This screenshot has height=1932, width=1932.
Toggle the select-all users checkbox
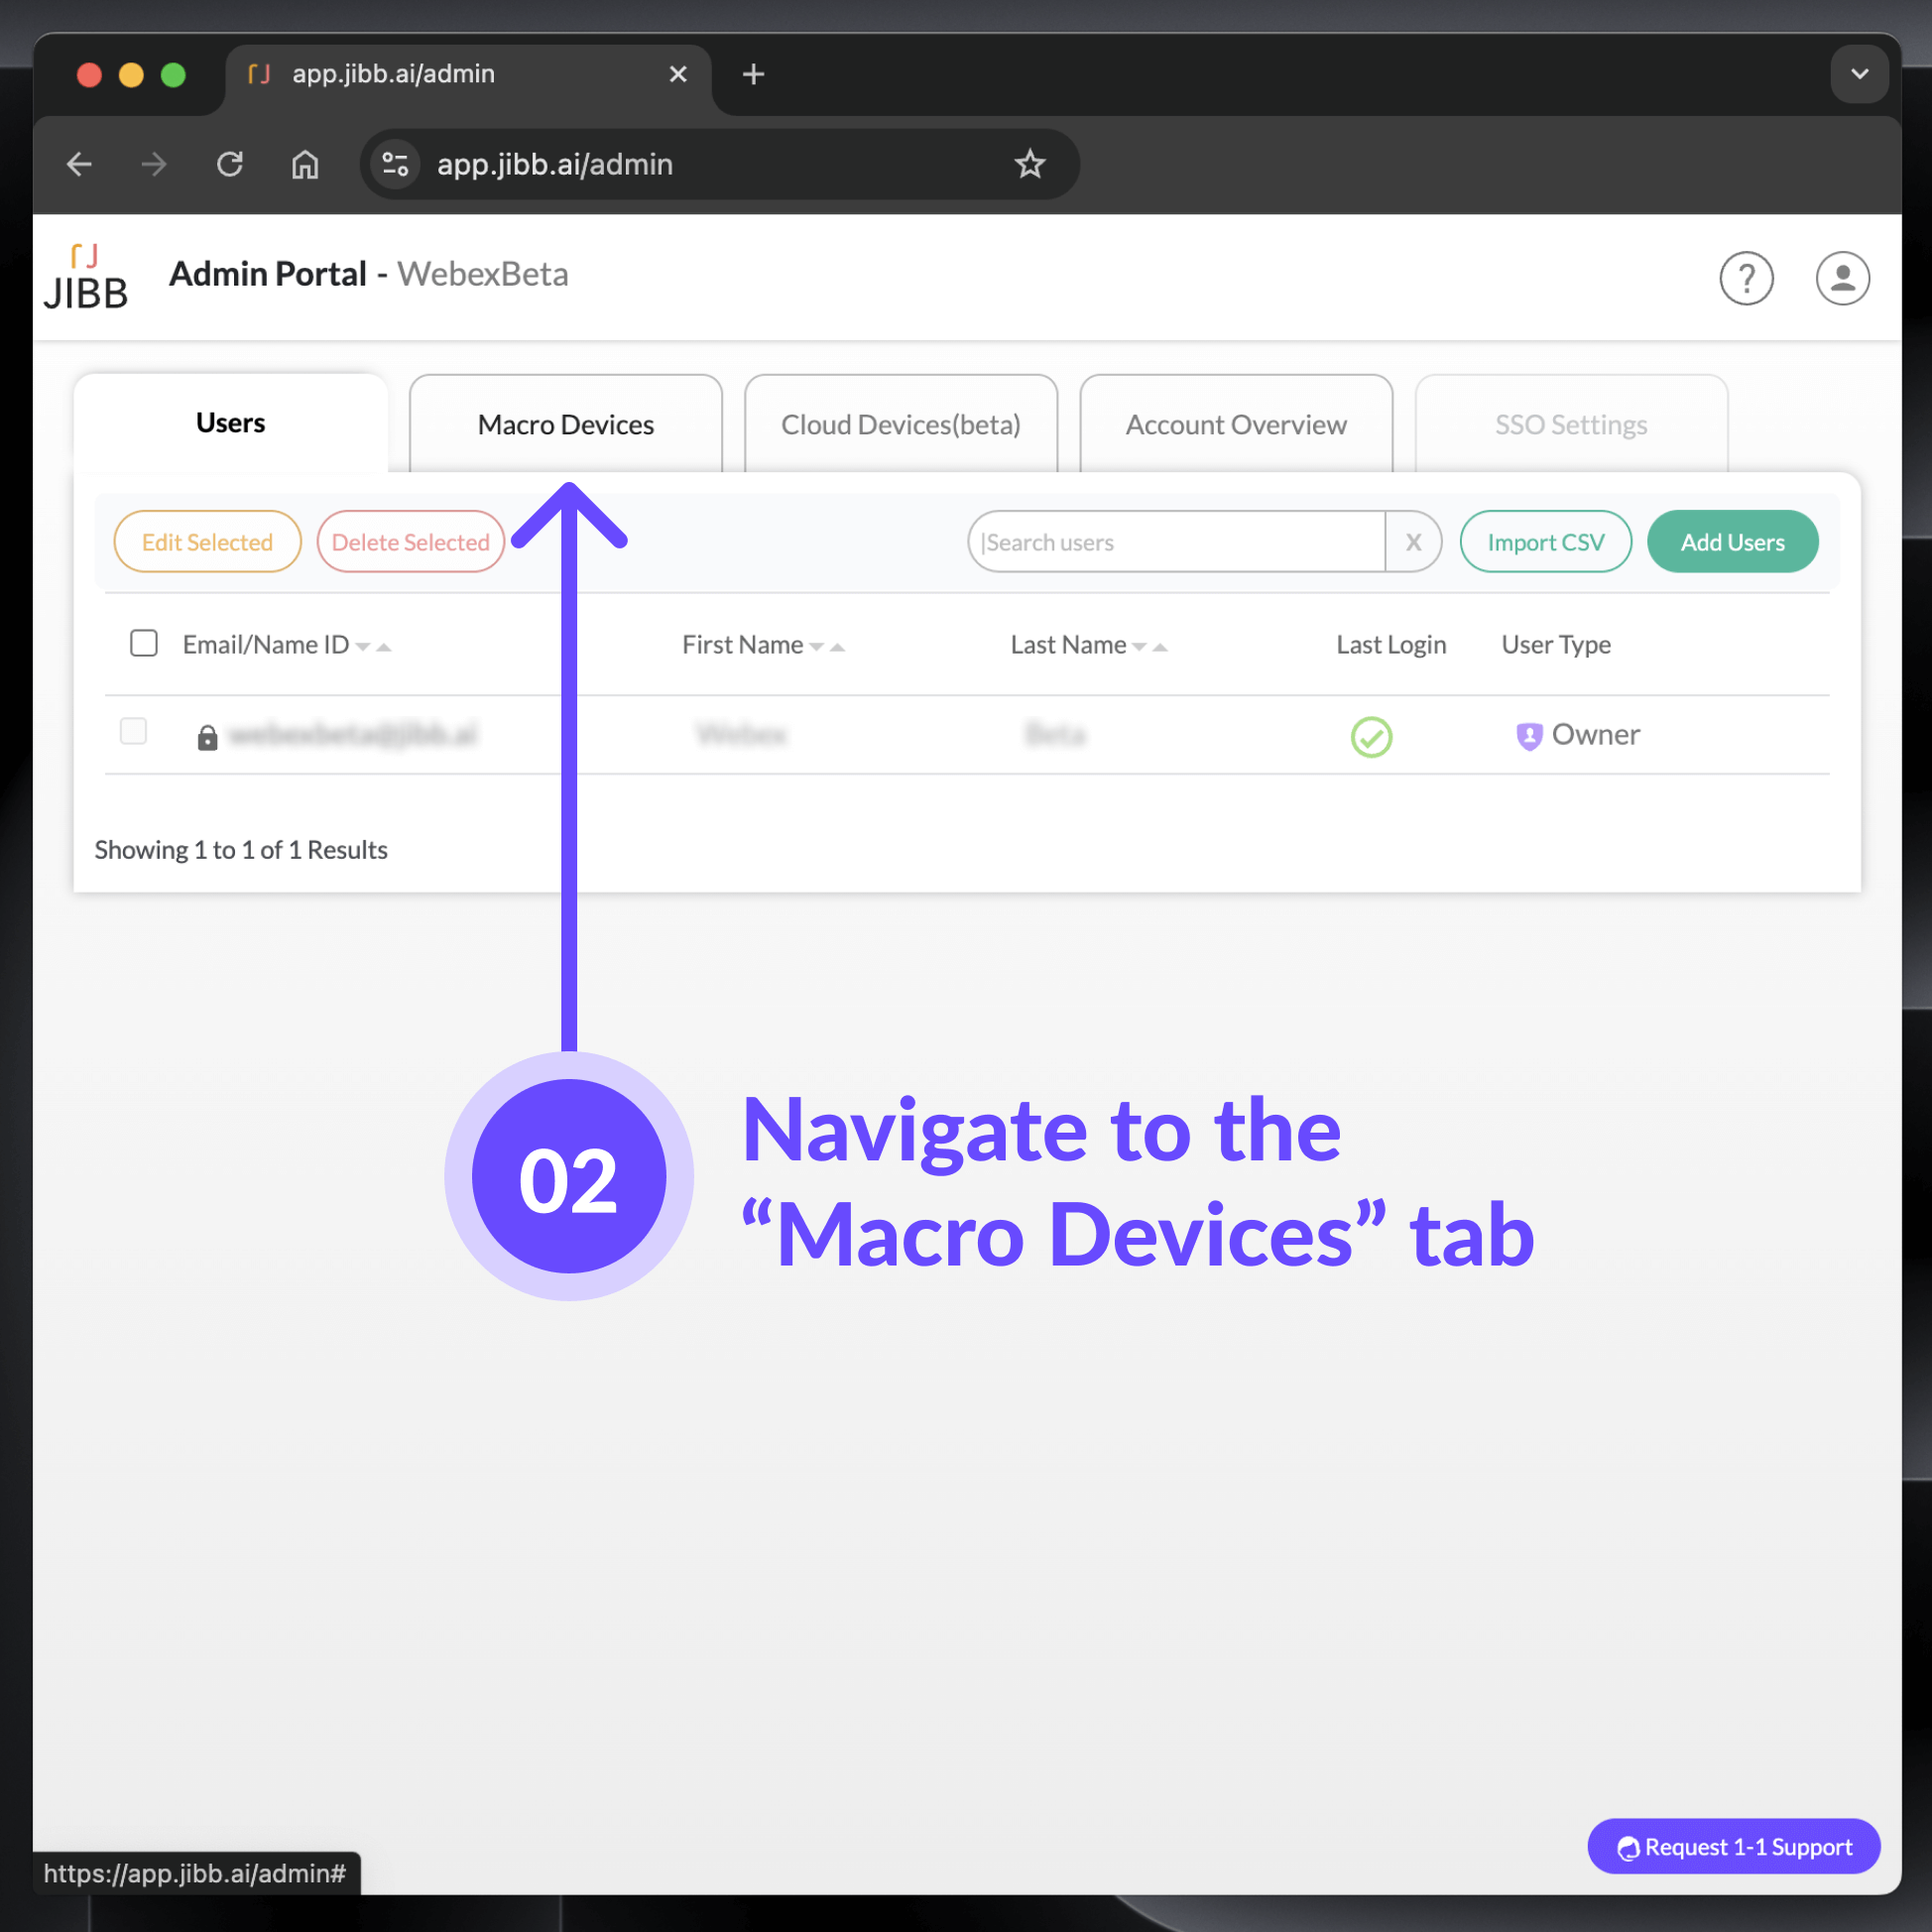point(144,643)
